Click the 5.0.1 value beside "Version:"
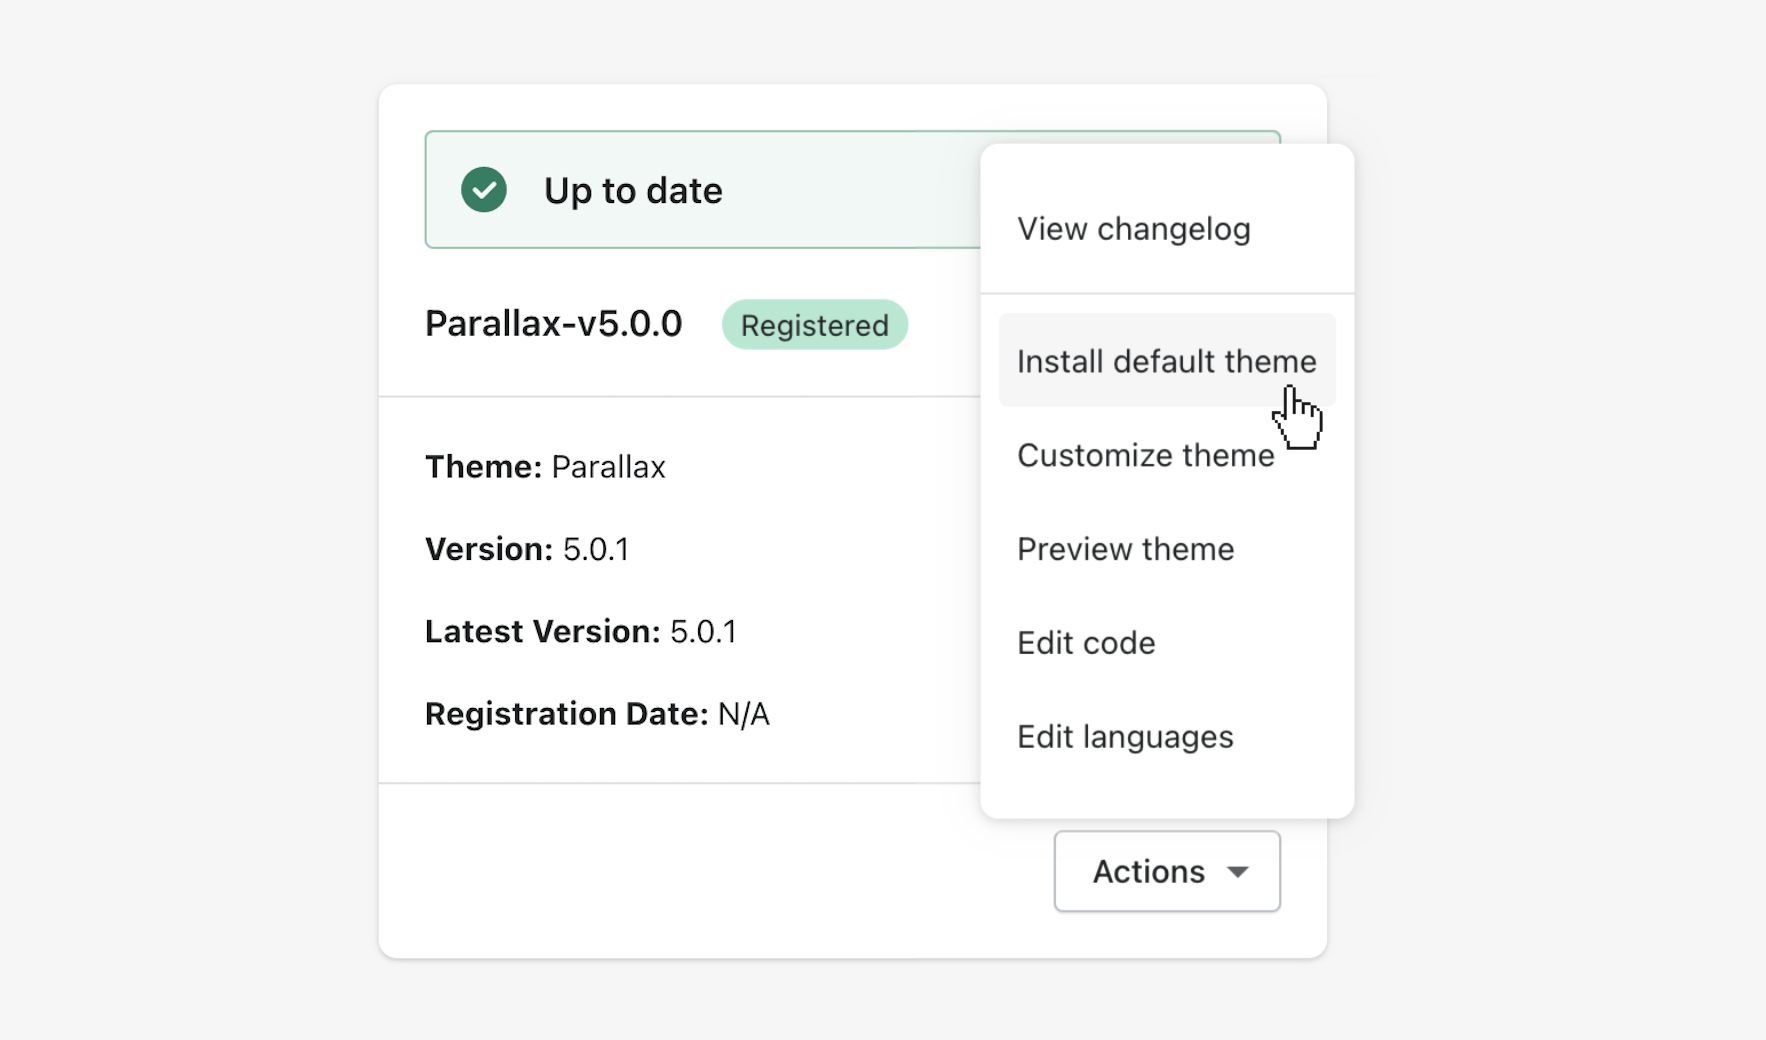This screenshot has width=1766, height=1040. point(596,549)
